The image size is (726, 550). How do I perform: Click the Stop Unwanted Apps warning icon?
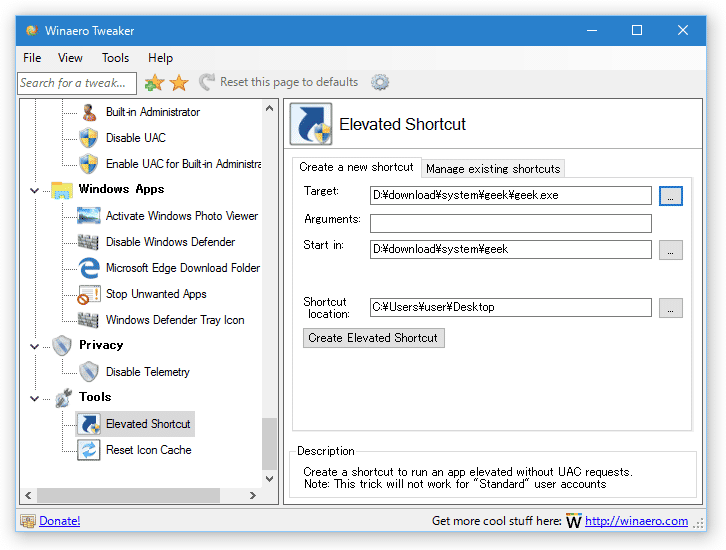tap(88, 294)
